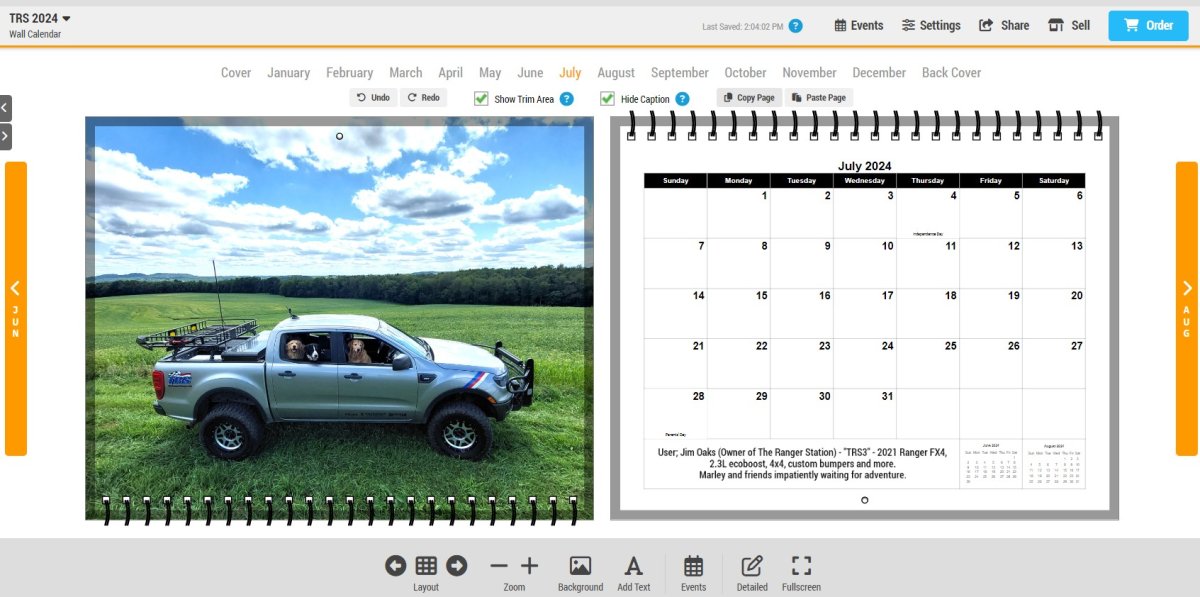The height and width of the screenshot is (597, 1200).
Task: Open the Sell option
Action: 1069,26
